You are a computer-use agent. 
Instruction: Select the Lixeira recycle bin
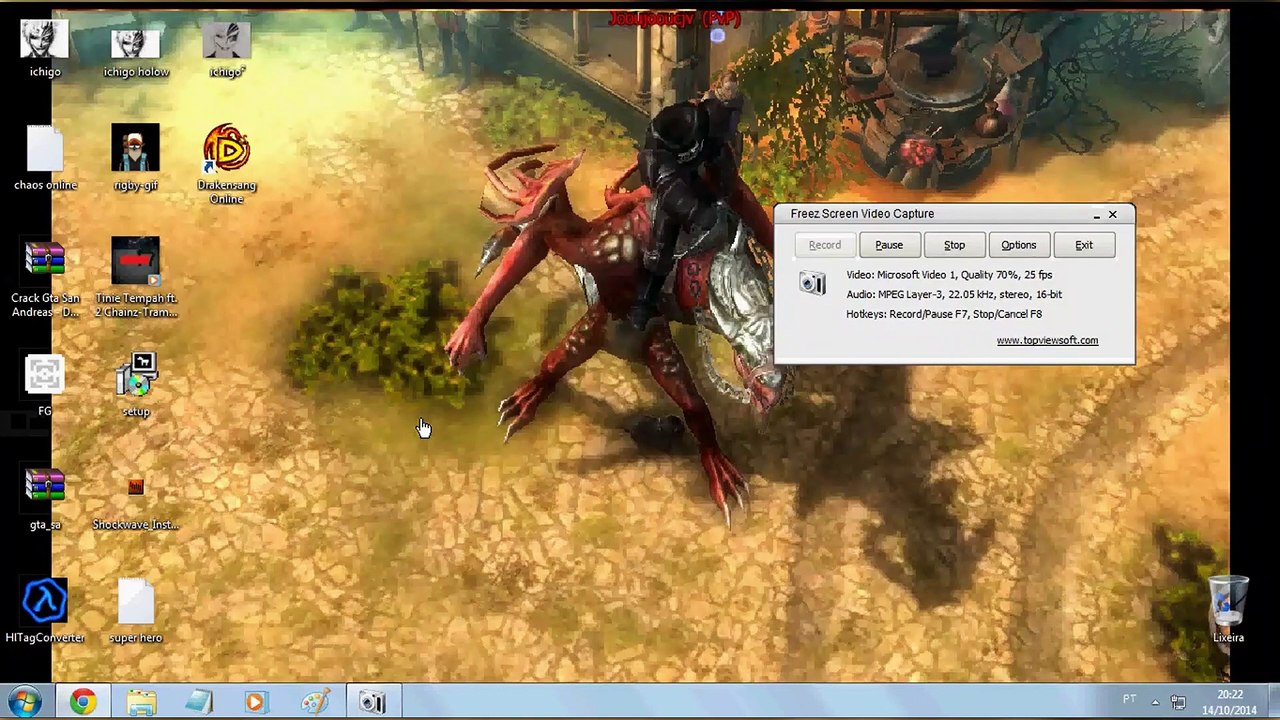[x=1228, y=608]
